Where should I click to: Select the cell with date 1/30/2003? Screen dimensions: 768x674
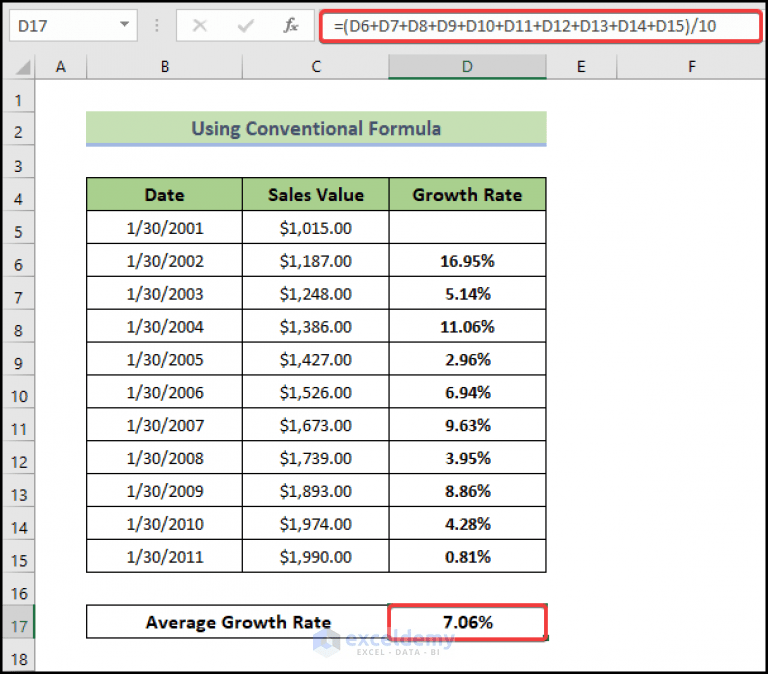(x=165, y=293)
